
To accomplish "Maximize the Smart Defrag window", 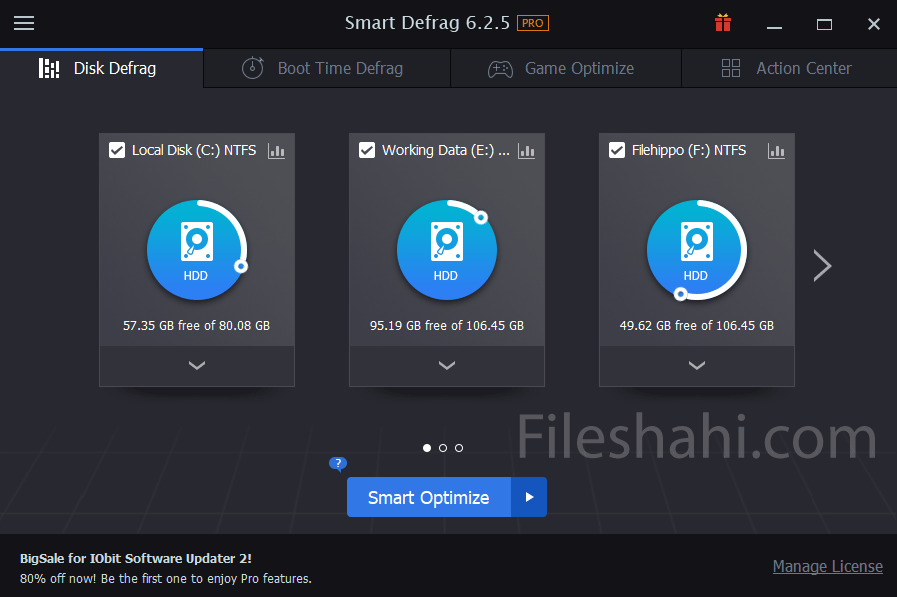I will pos(824,25).
